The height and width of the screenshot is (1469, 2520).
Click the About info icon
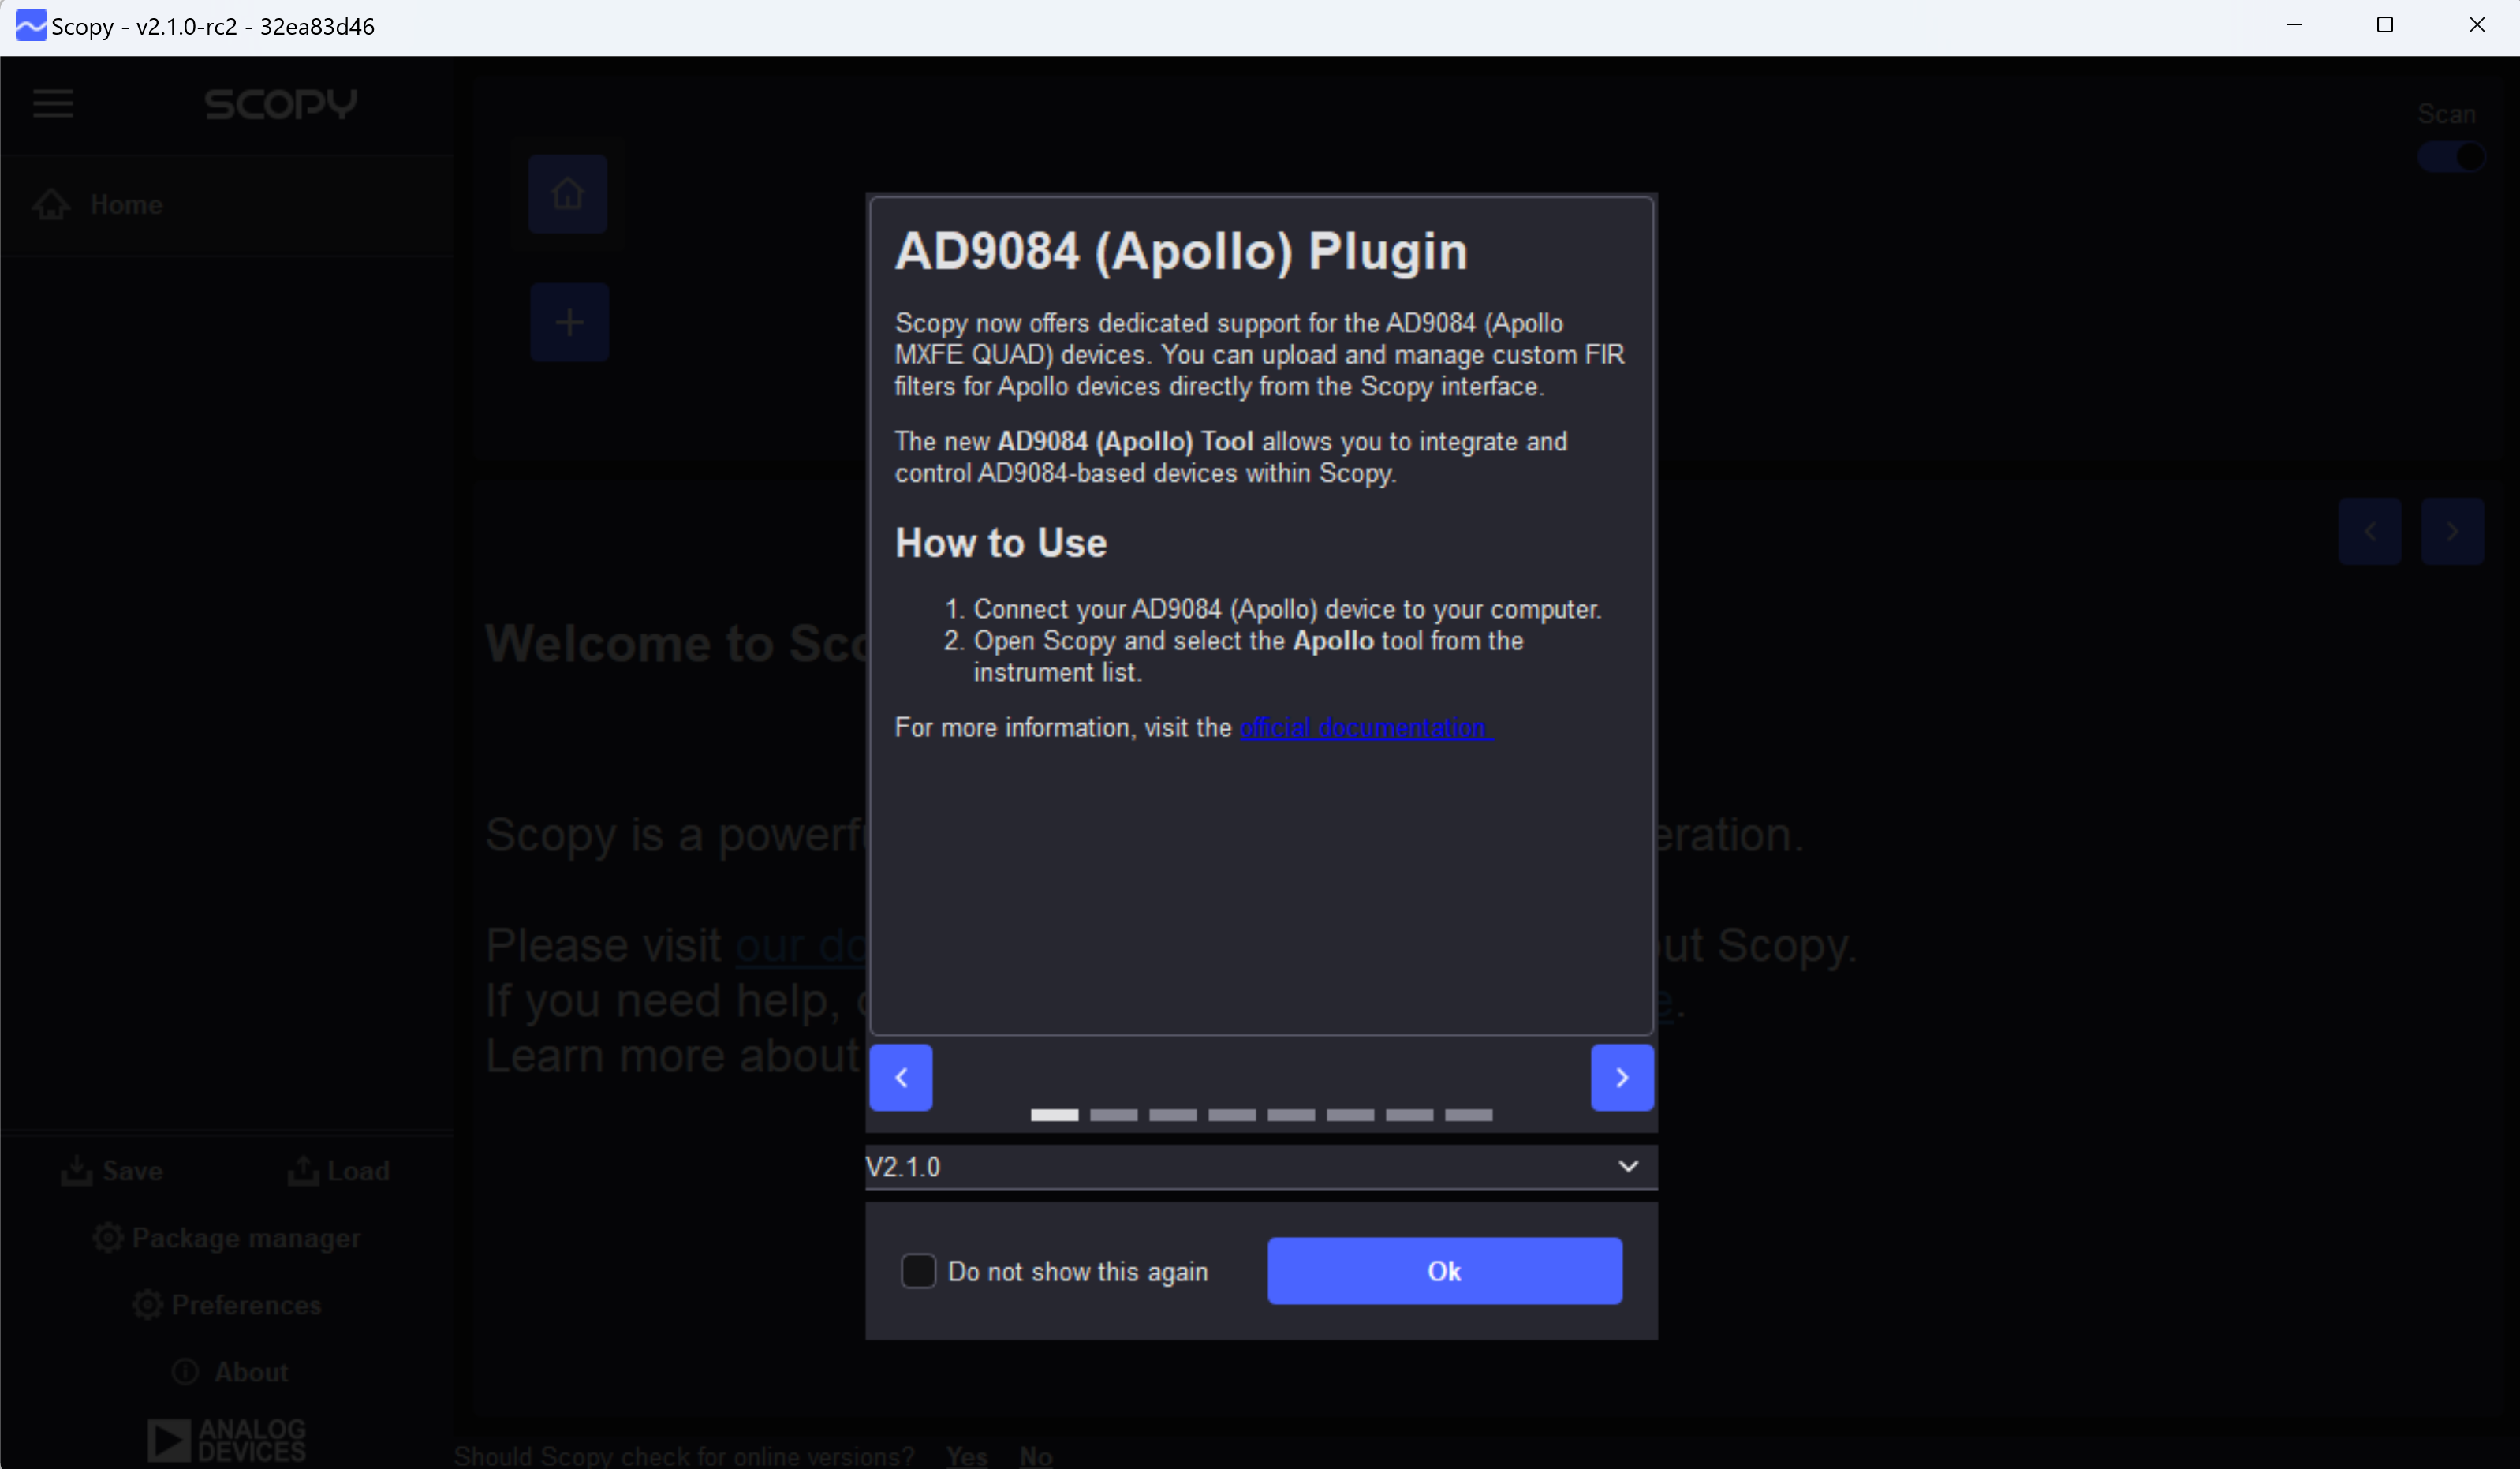(x=185, y=1371)
